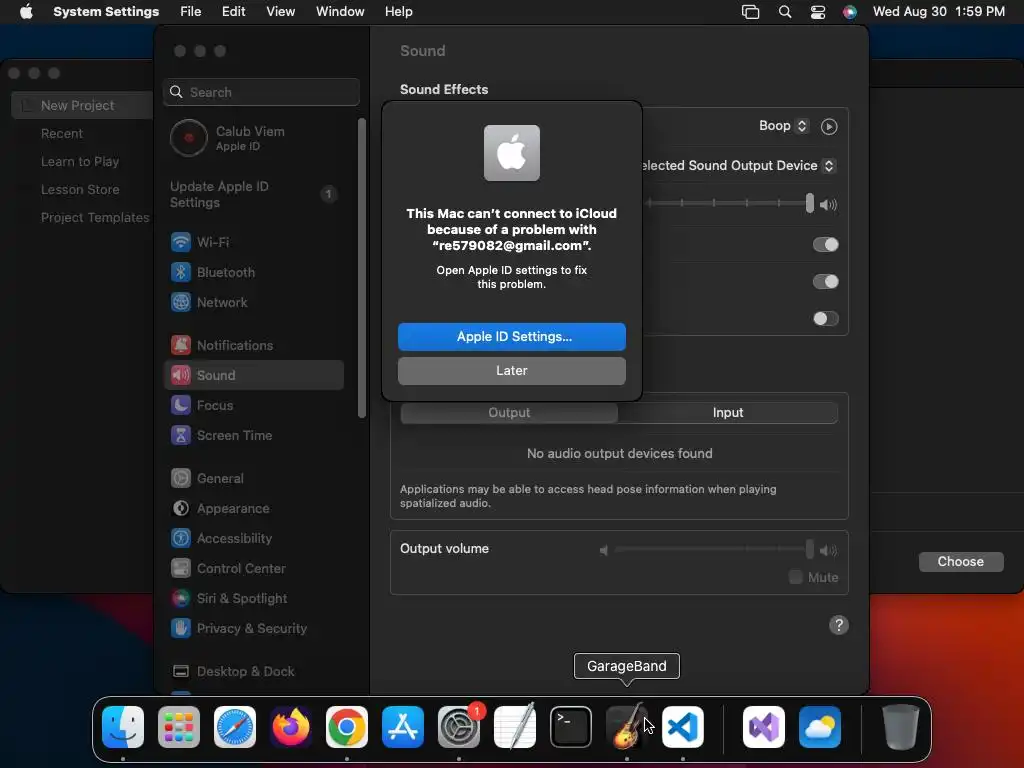The height and width of the screenshot is (768, 1024).
Task: Open Notifications settings in sidebar
Action: pyautogui.click(x=254, y=345)
